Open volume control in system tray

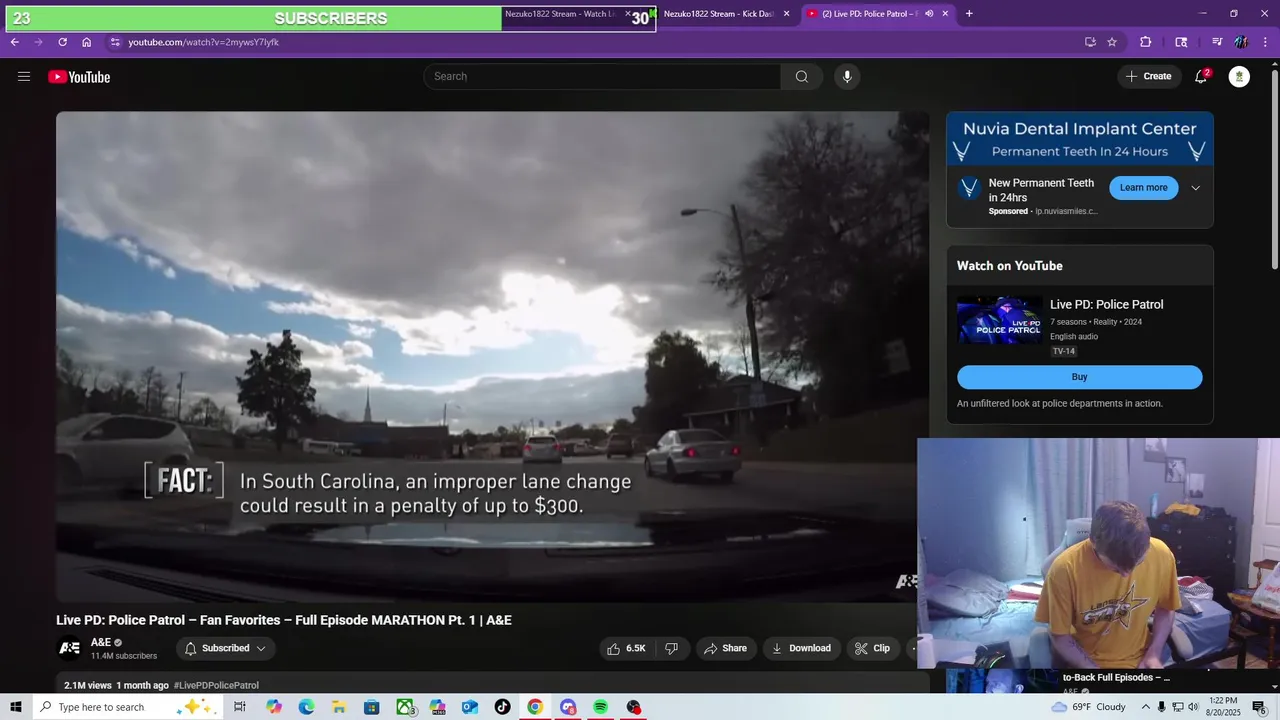coord(1193,707)
